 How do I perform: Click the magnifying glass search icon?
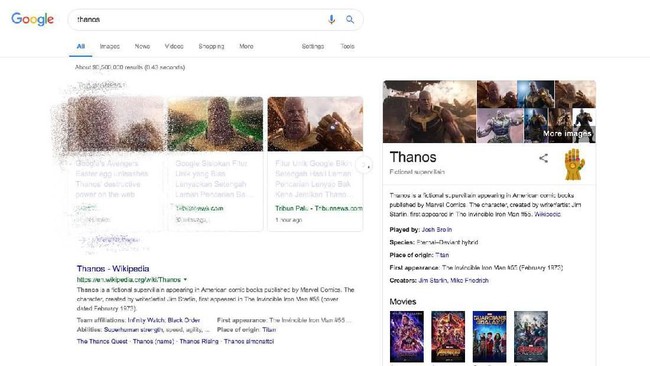(x=350, y=19)
